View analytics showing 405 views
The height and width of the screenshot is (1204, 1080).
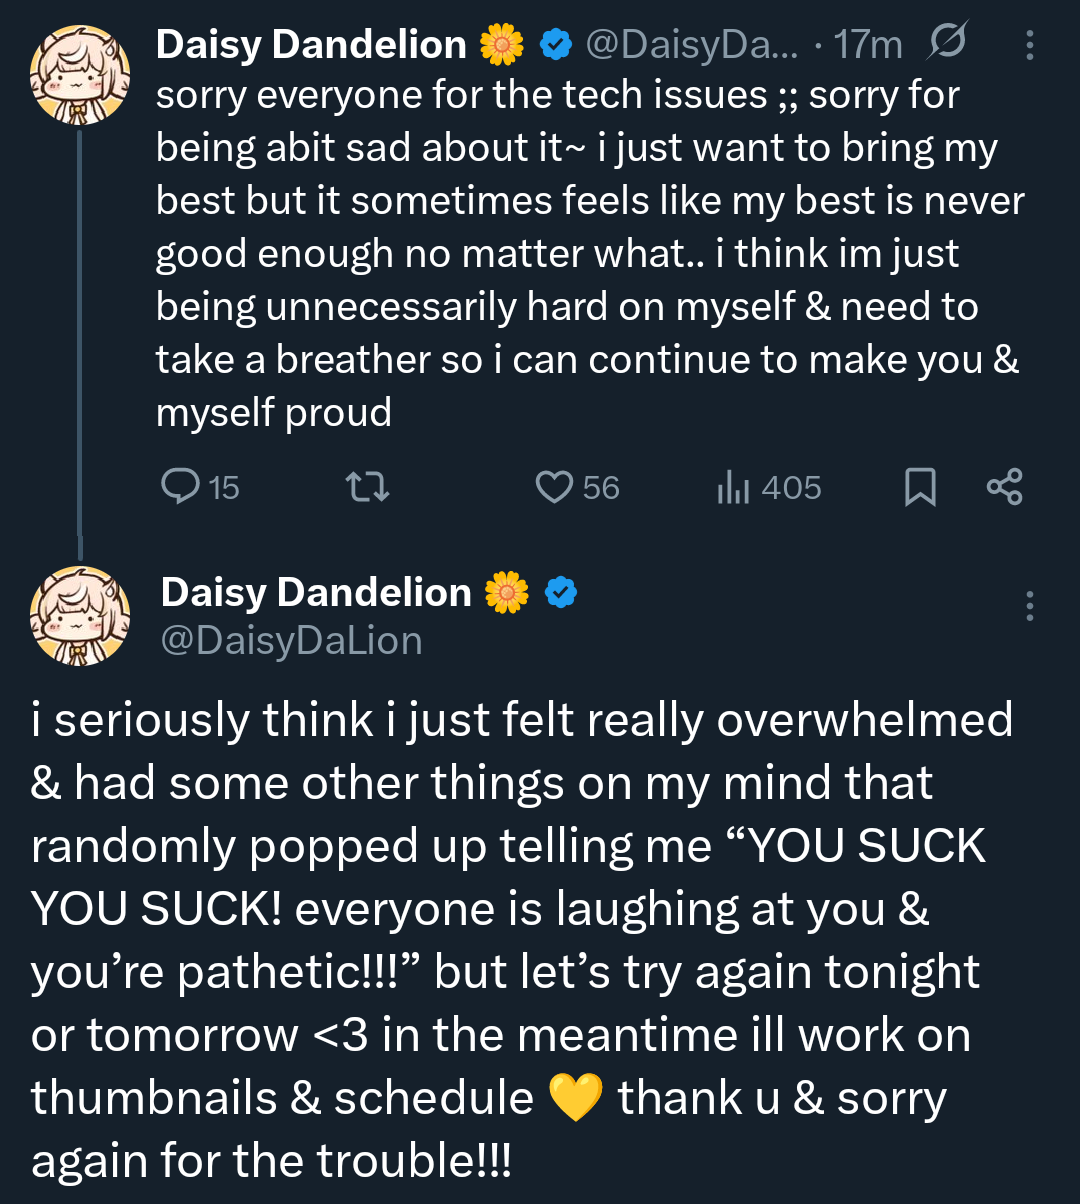point(733,487)
